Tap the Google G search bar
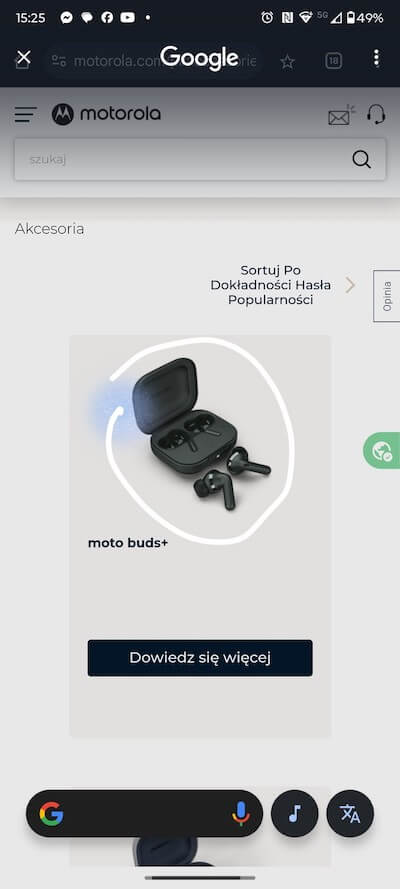The height and width of the screenshot is (889, 400). pyautogui.click(x=144, y=814)
